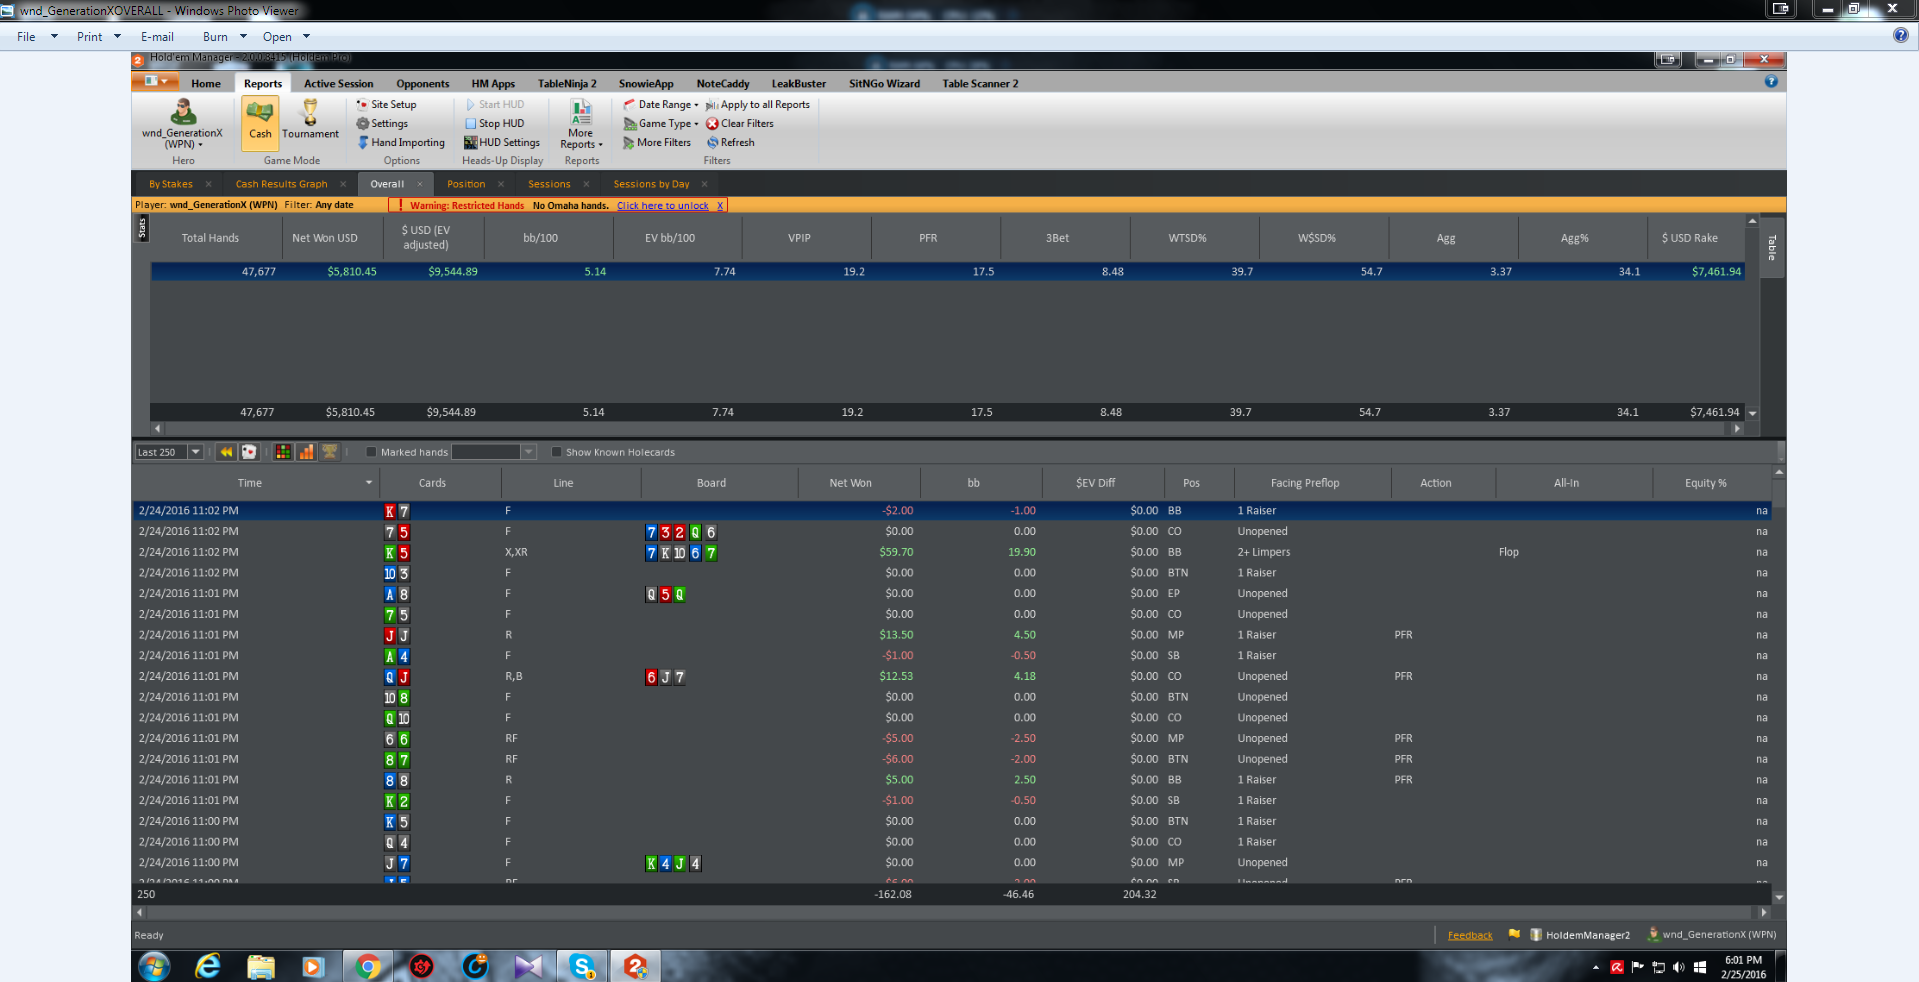Apply filters to all reports
Image resolution: width=1919 pixels, height=982 pixels.
coord(757,104)
